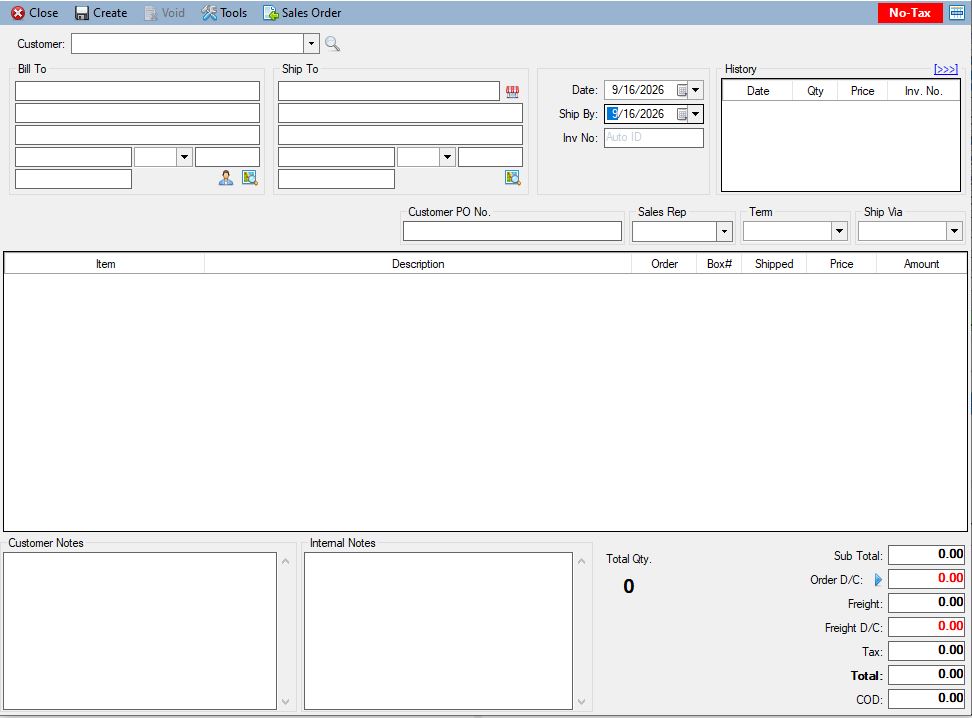Click the red No-Tax button
The width and height of the screenshot is (972, 718).
(909, 12)
